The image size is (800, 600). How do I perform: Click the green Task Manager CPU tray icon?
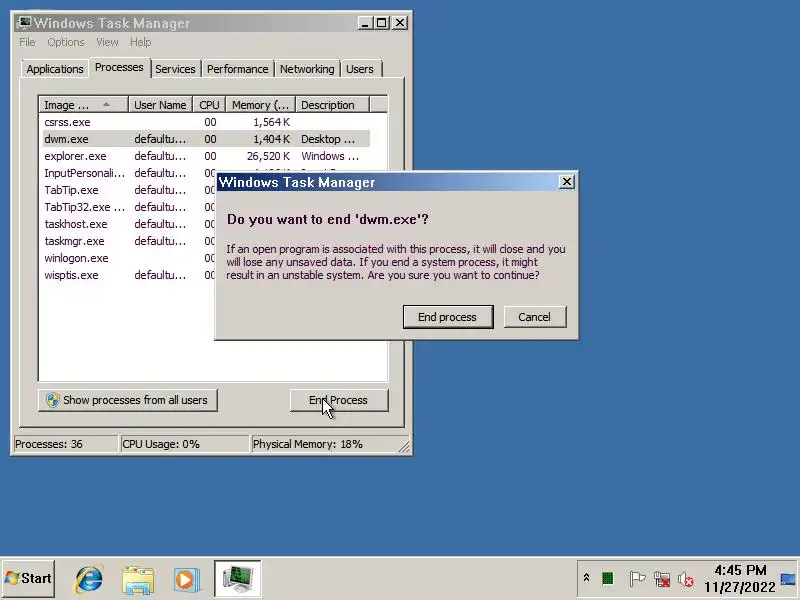[x=607, y=578]
